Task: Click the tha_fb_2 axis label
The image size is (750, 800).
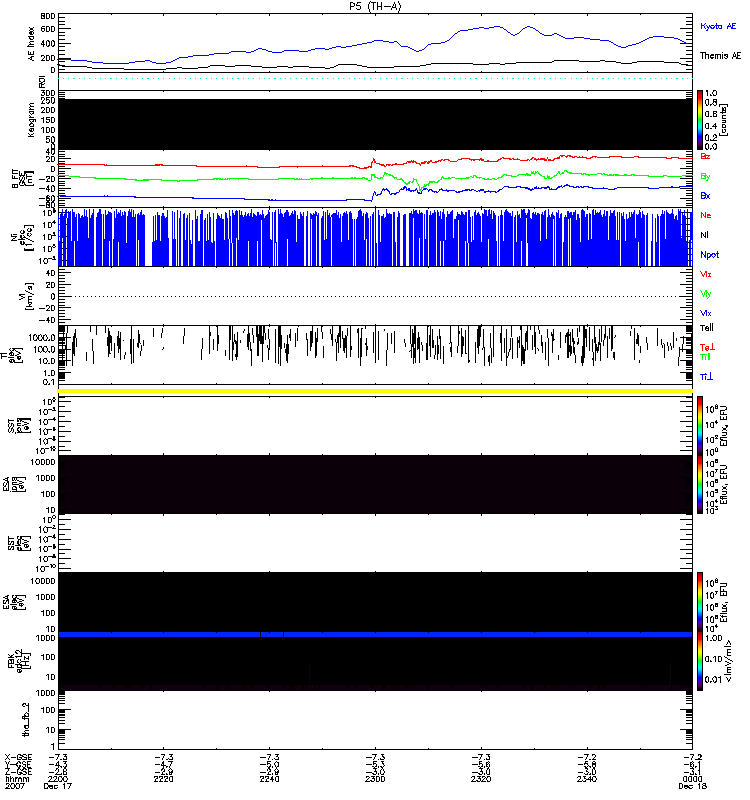Action: [x=26, y=720]
